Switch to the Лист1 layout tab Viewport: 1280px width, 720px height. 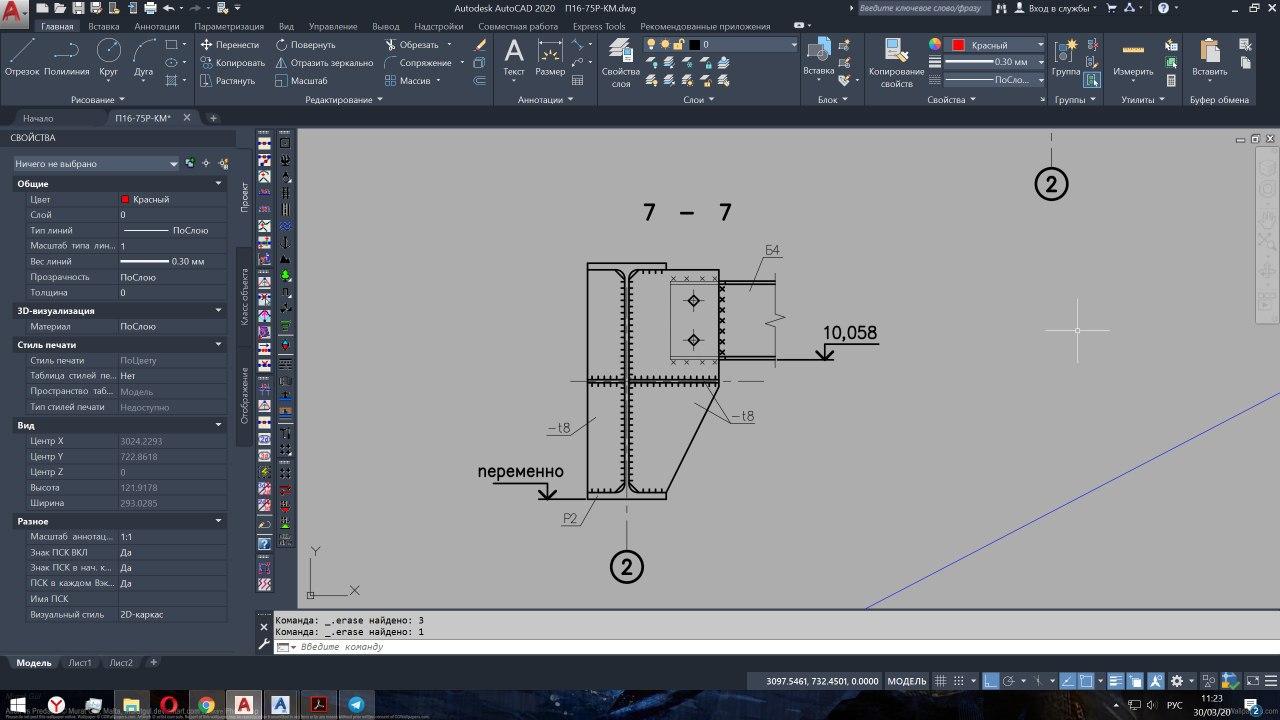79,662
